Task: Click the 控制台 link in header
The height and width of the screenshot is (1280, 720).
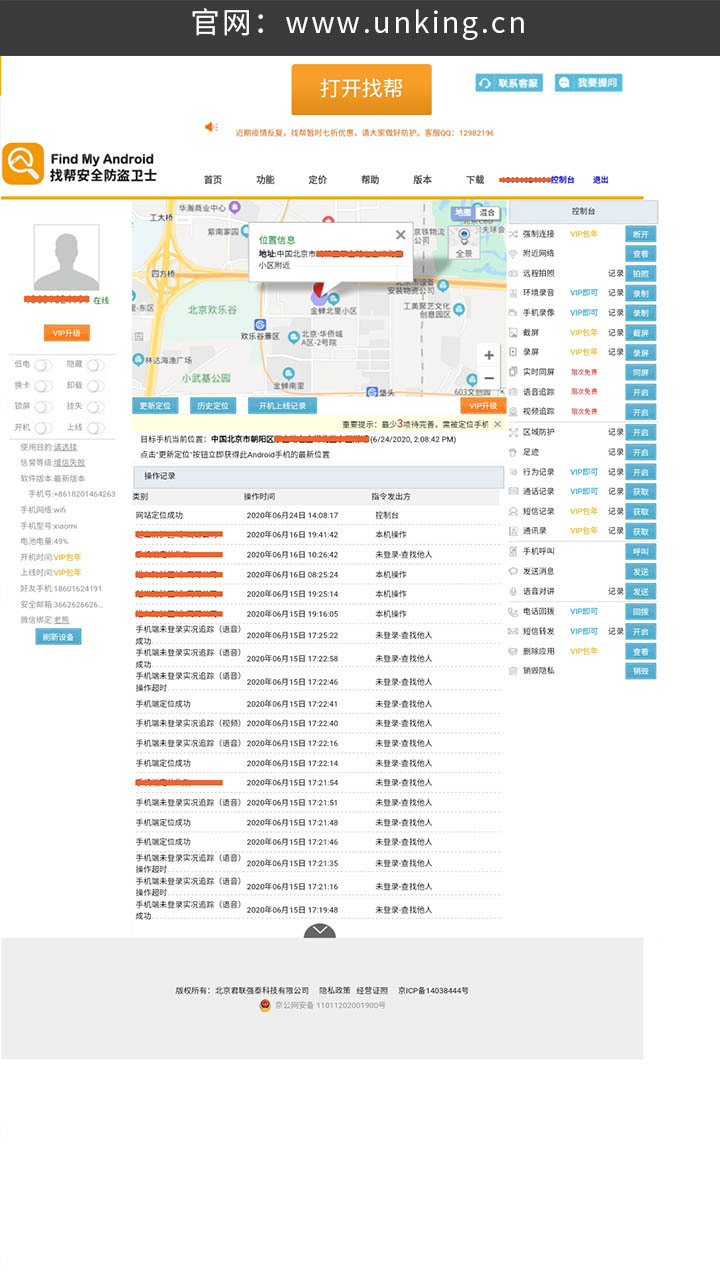Action: 562,180
